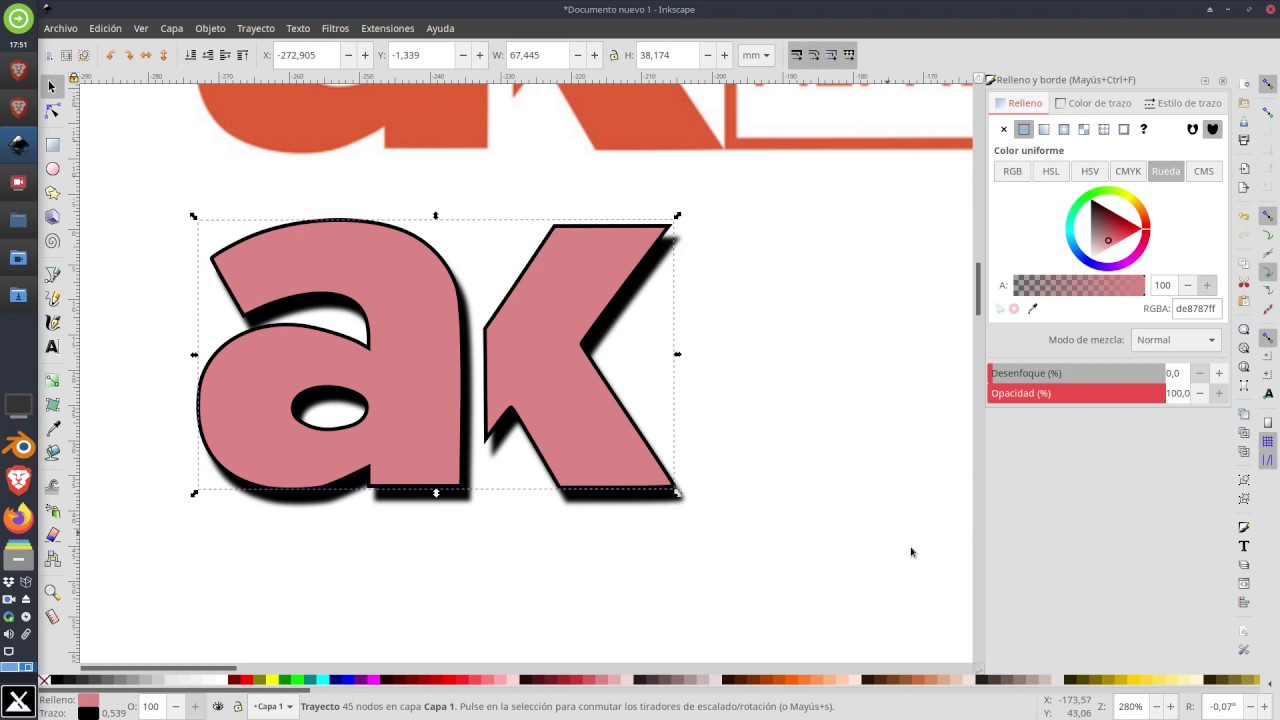Choose flat color fill type
This screenshot has width=1280, height=720.
[1024, 129]
